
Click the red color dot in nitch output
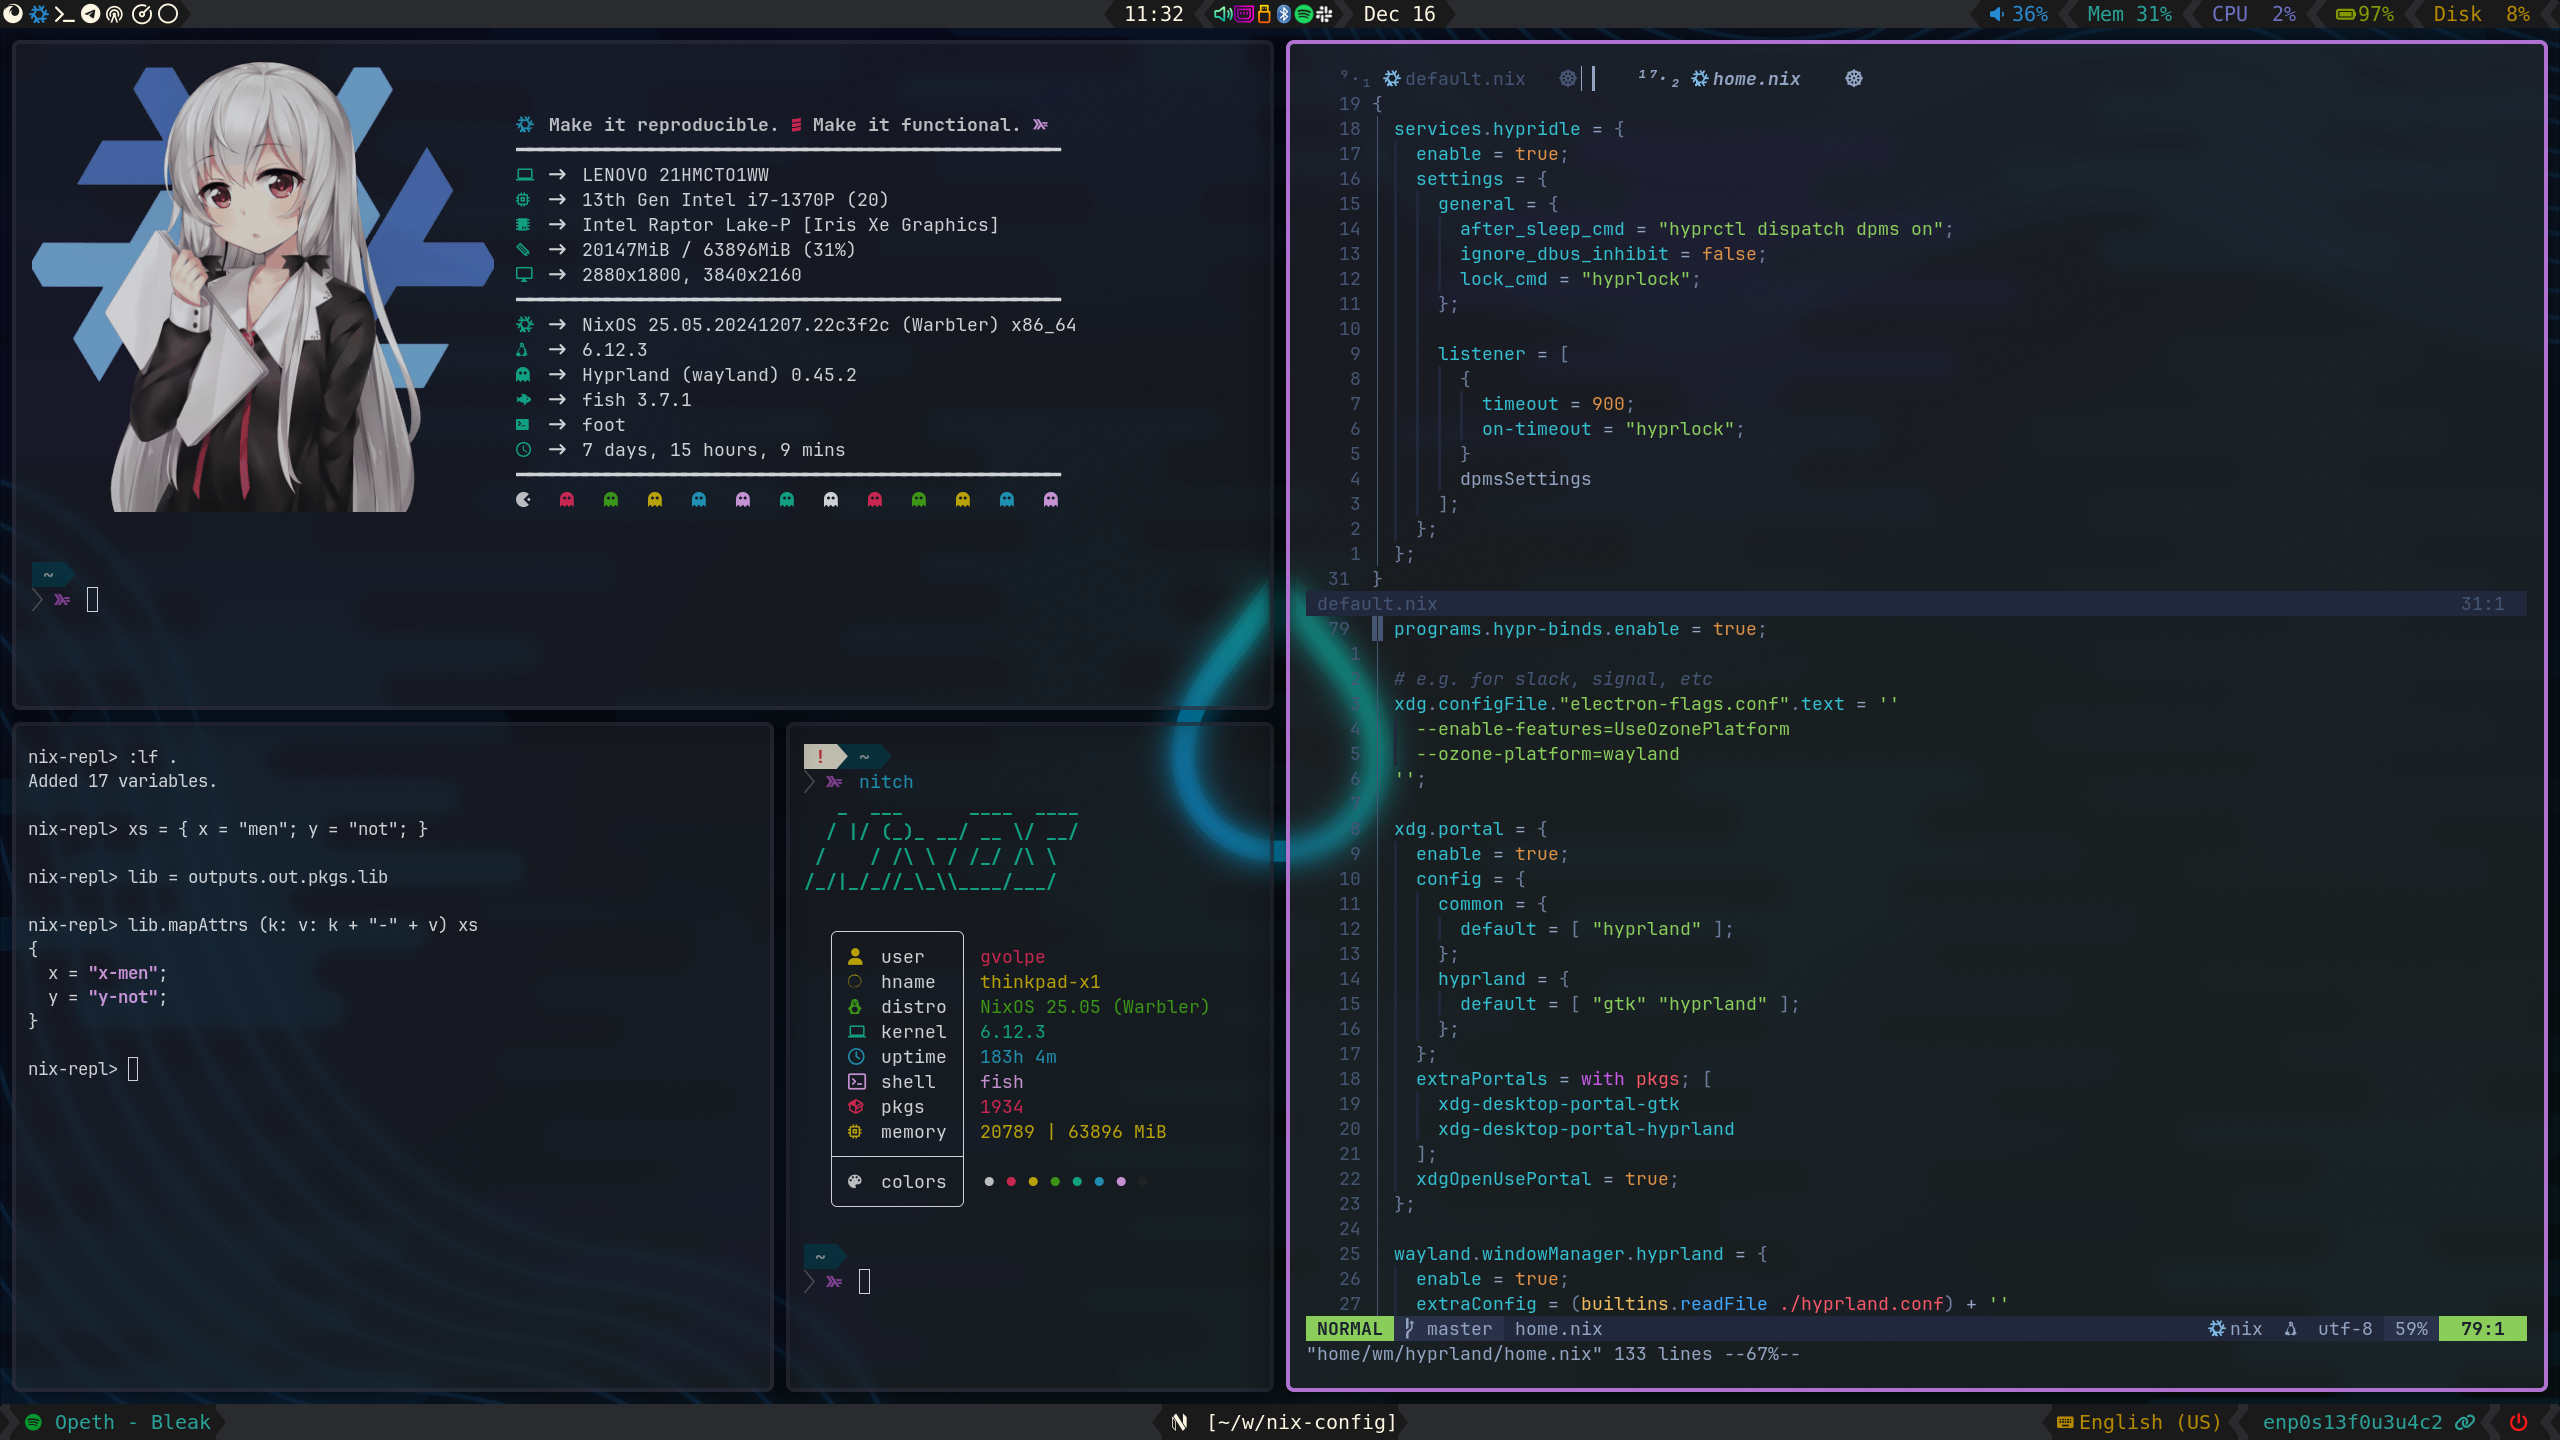pos(1011,1182)
